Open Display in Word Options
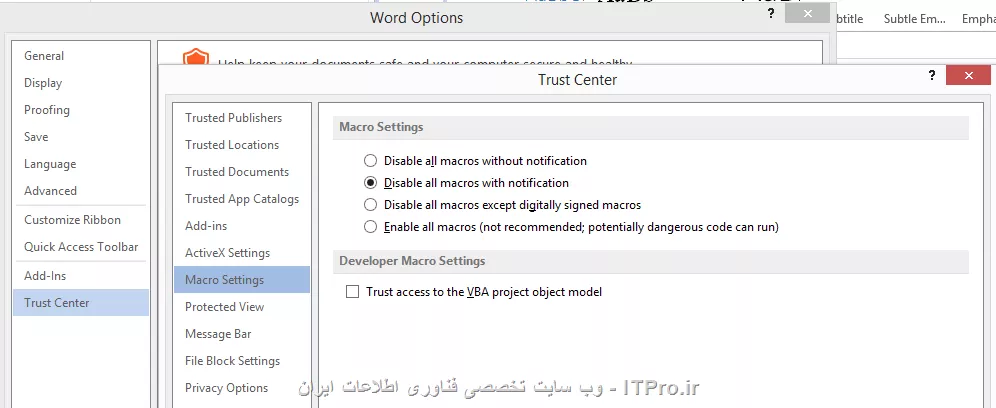This screenshot has height=408, width=996. click(81, 83)
